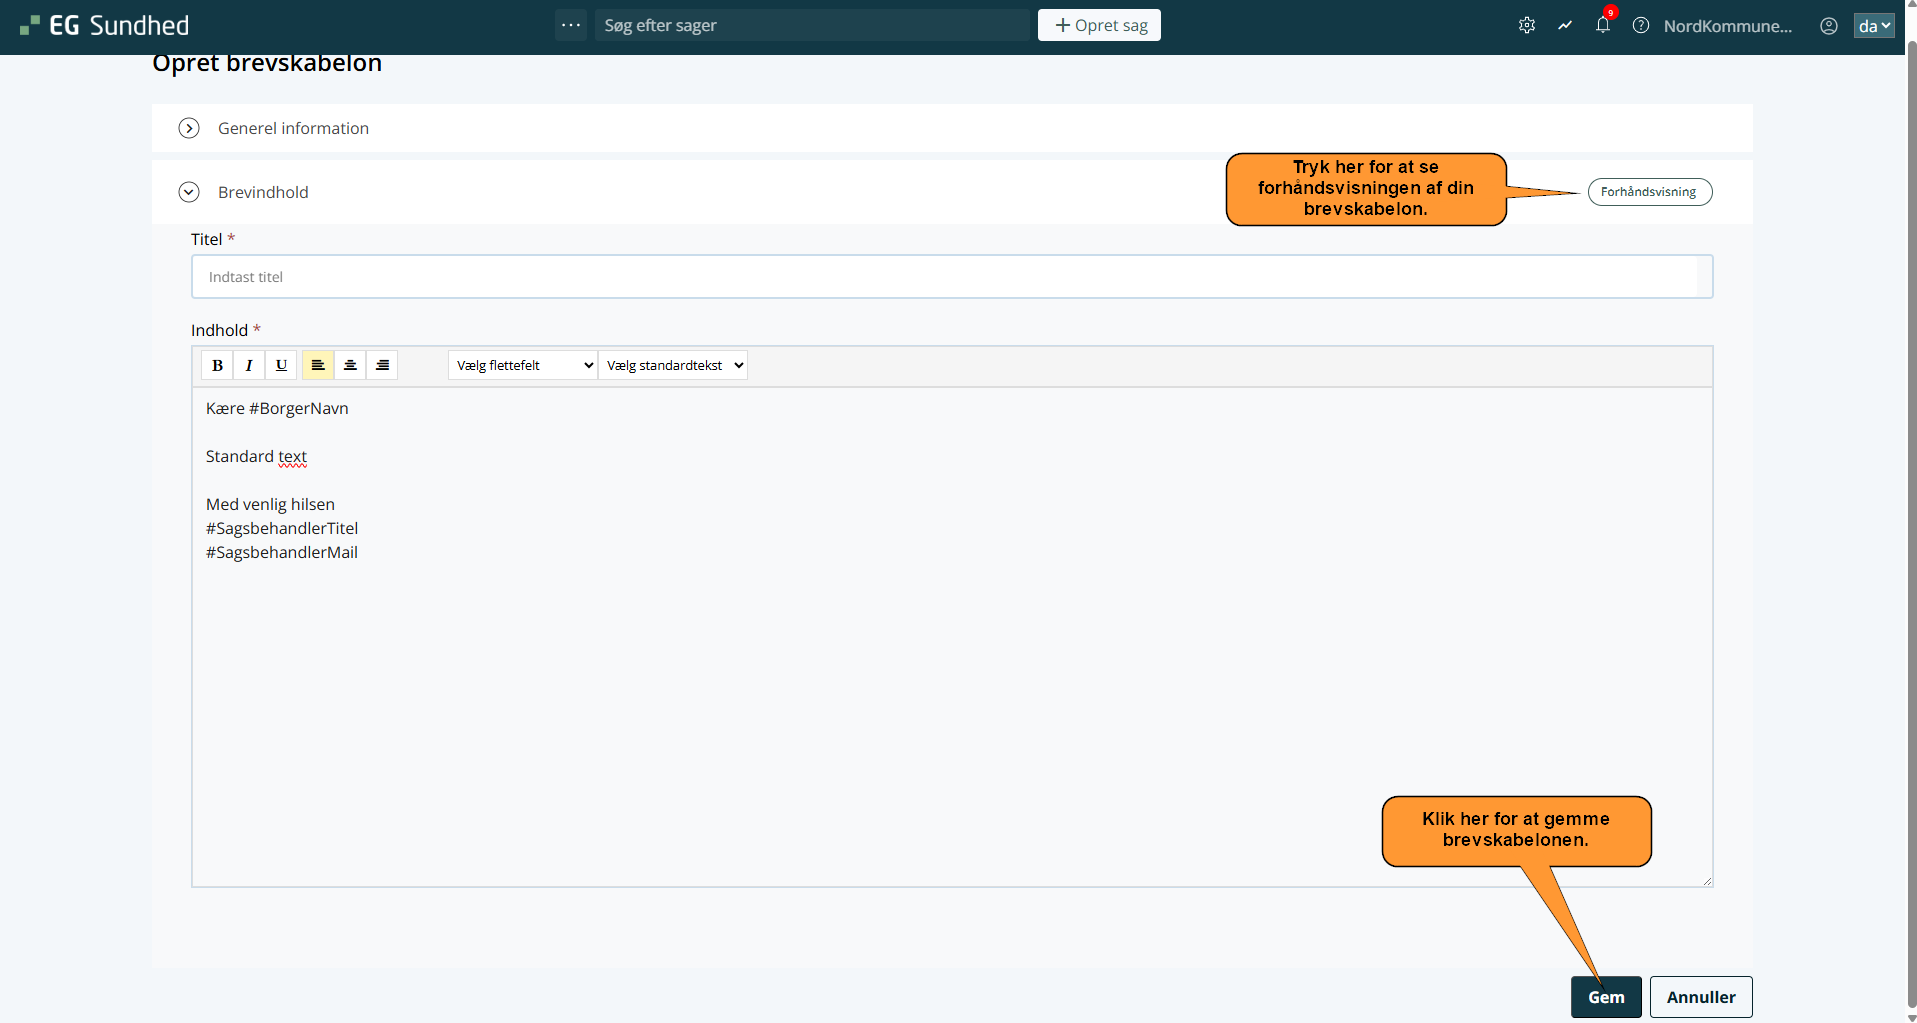Open the settings gear icon

pyautogui.click(x=1526, y=26)
